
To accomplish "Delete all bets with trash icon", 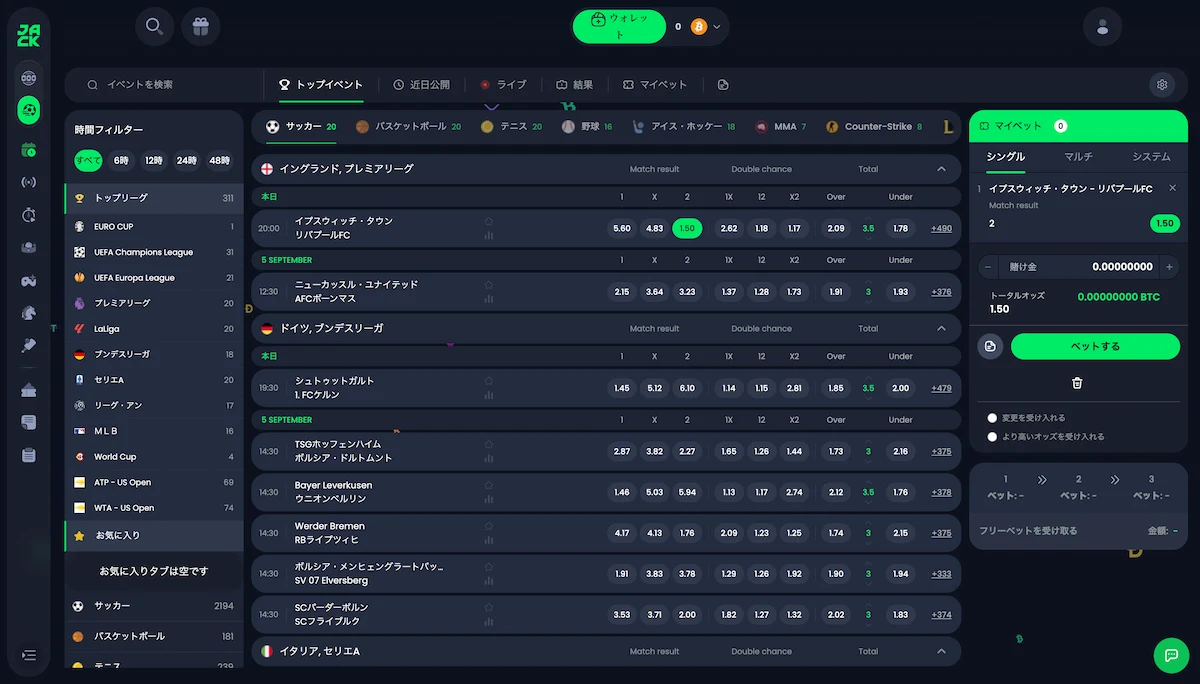I will click(1077, 383).
